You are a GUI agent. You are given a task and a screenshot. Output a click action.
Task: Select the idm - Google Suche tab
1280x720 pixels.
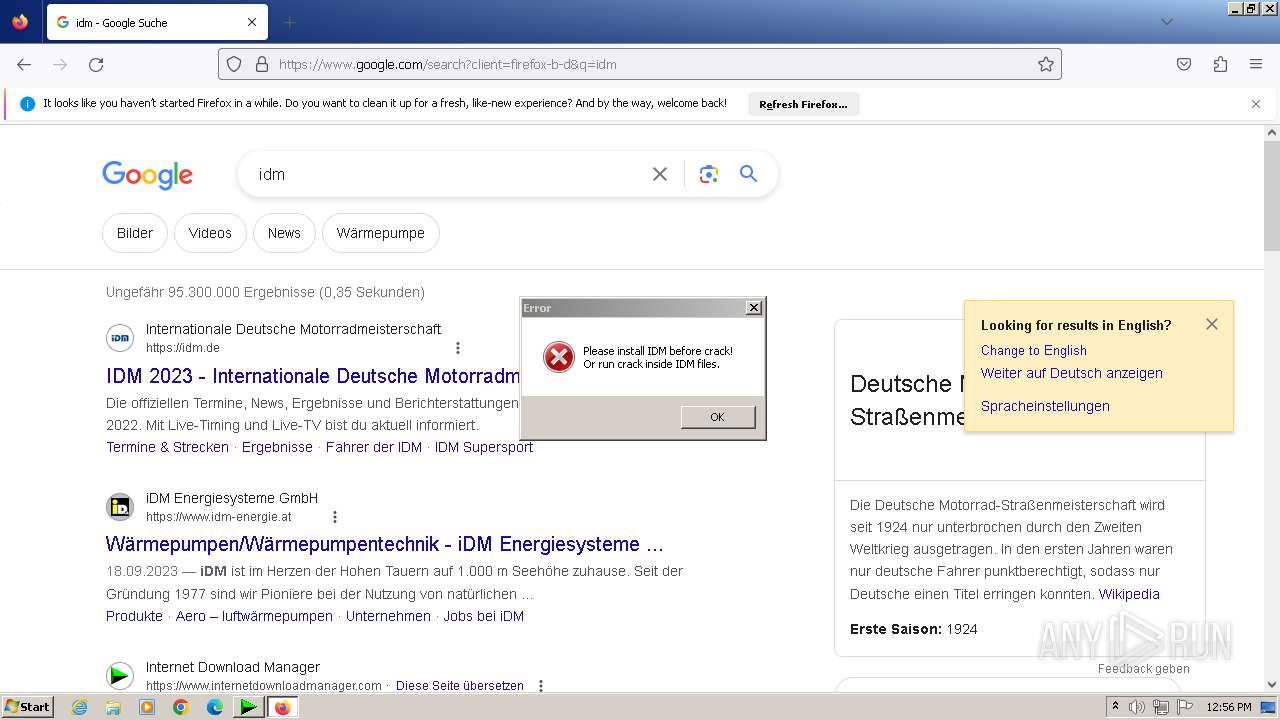[157, 22]
